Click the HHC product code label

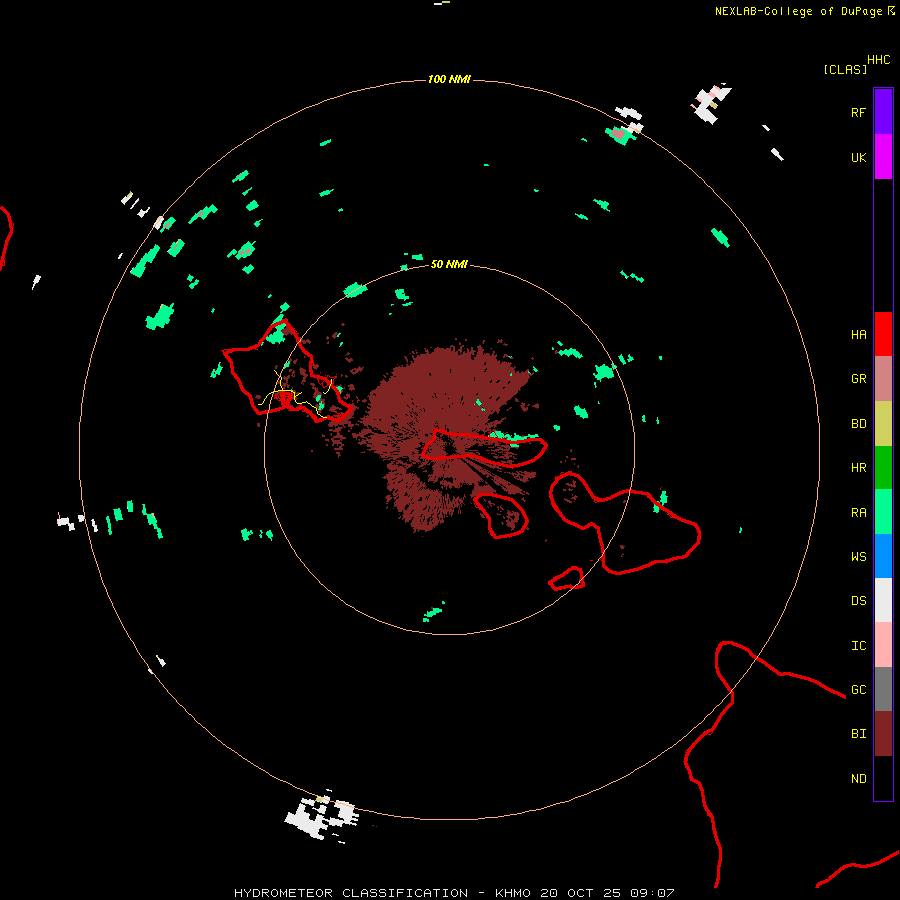(x=878, y=60)
